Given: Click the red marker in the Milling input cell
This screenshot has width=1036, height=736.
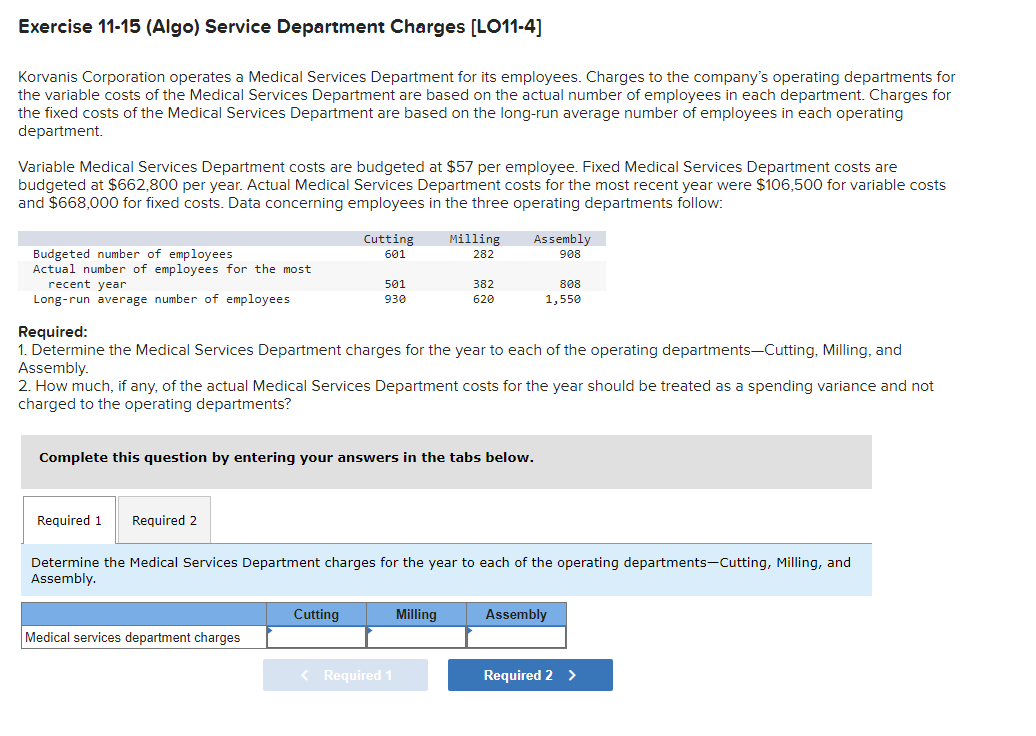Looking at the screenshot, I should coord(370,631).
